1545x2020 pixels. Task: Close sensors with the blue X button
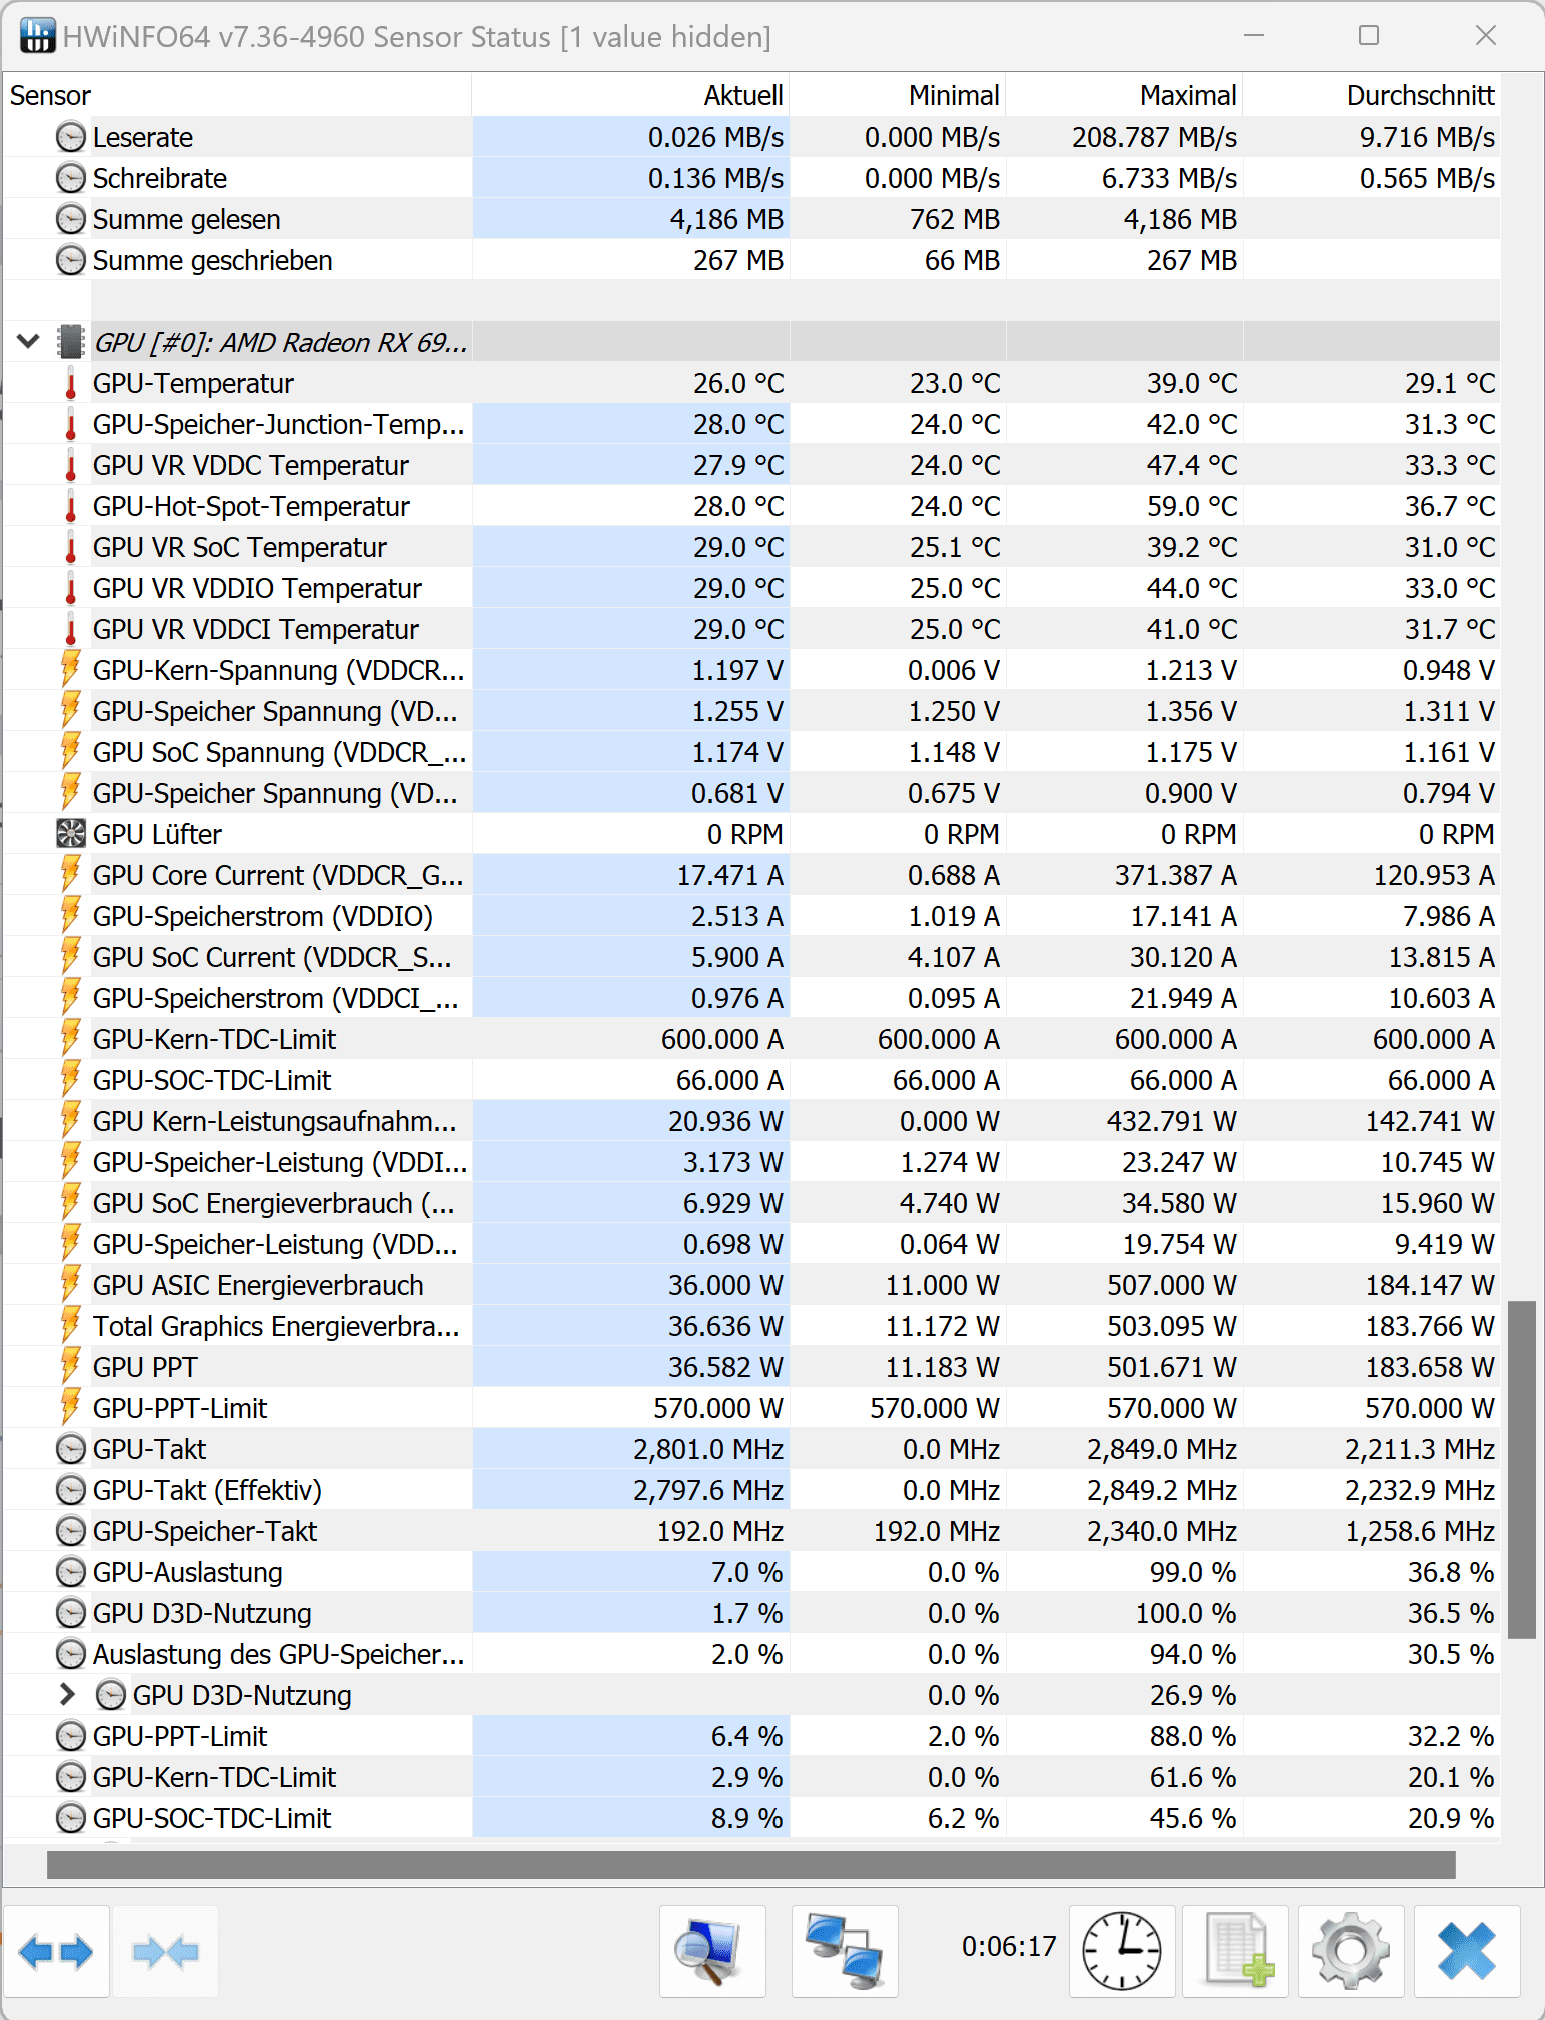click(1467, 1951)
